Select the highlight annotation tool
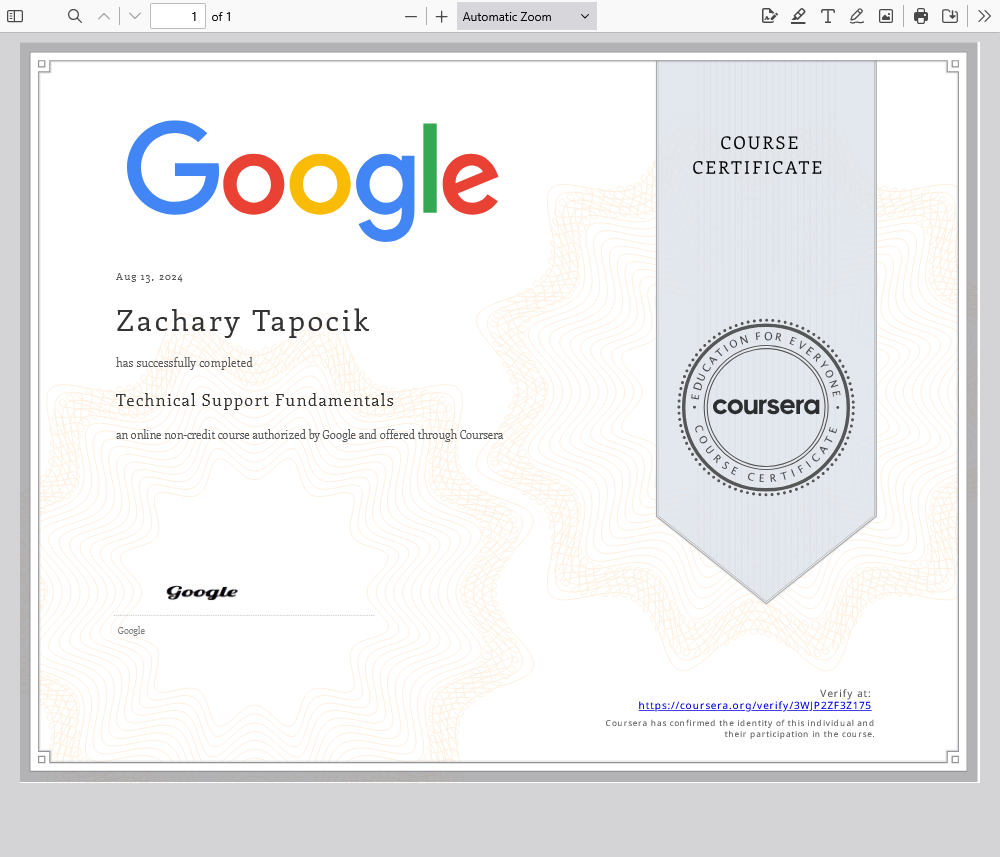 click(798, 16)
